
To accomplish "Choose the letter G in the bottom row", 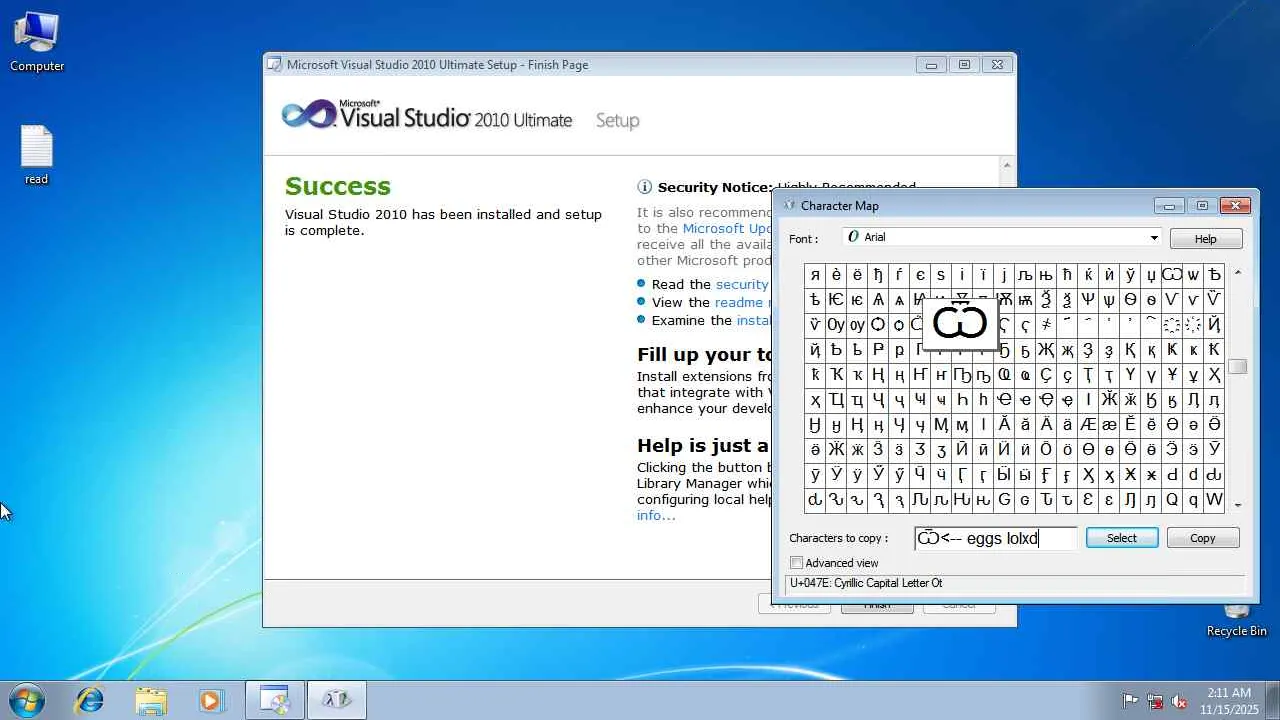I will coord(1004,500).
